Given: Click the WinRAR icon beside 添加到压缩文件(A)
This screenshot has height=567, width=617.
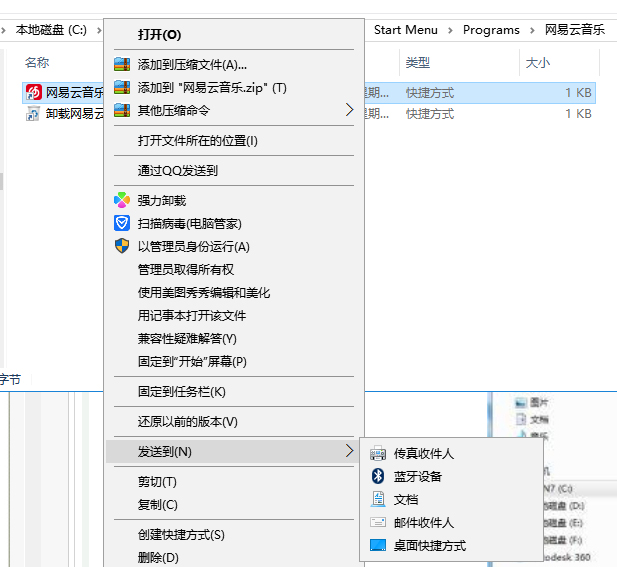Looking at the screenshot, I should coord(122,64).
